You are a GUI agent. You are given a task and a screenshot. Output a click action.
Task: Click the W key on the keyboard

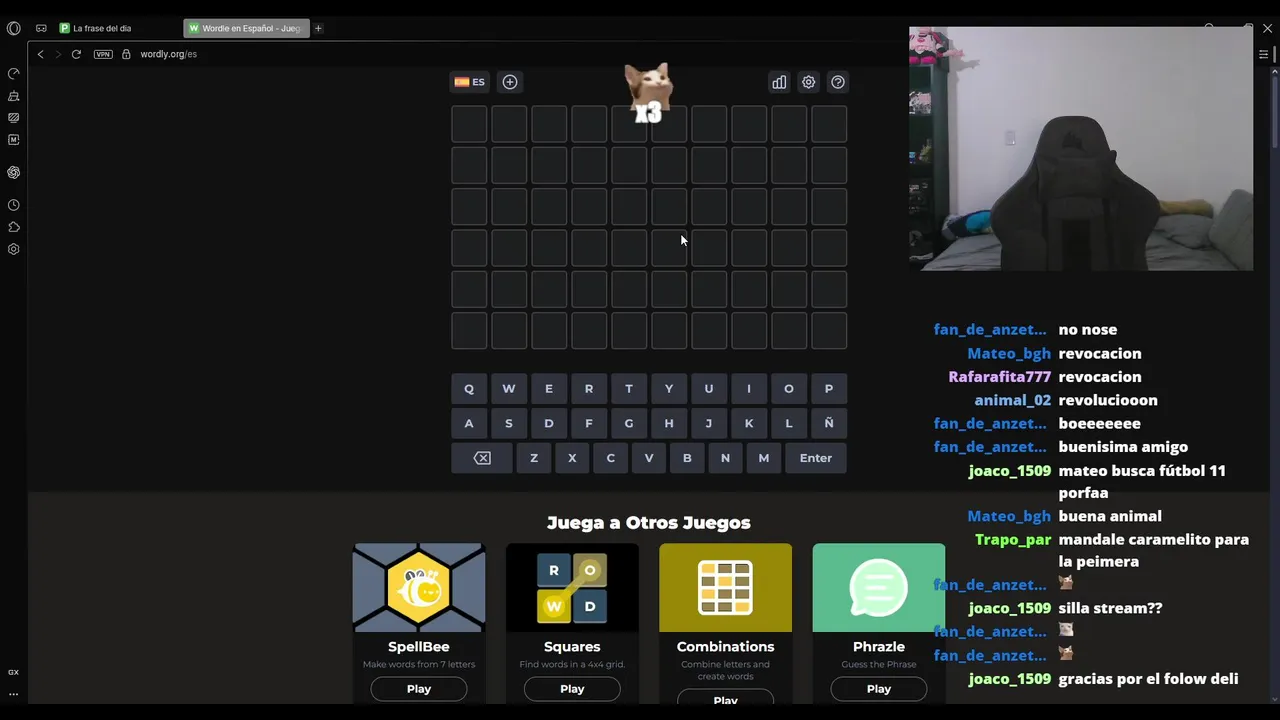pos(509,389)
